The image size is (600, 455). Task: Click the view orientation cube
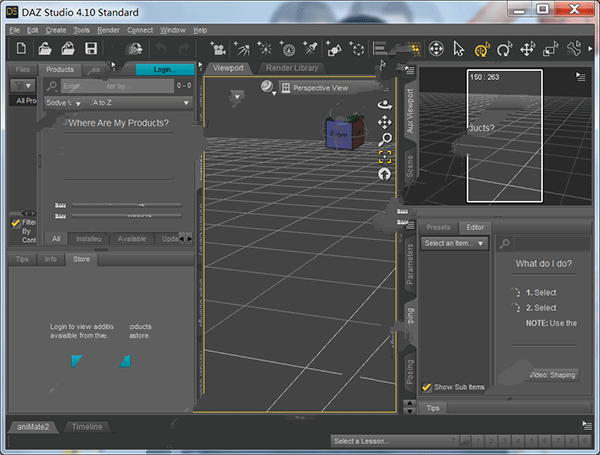(x=344, y=133)
